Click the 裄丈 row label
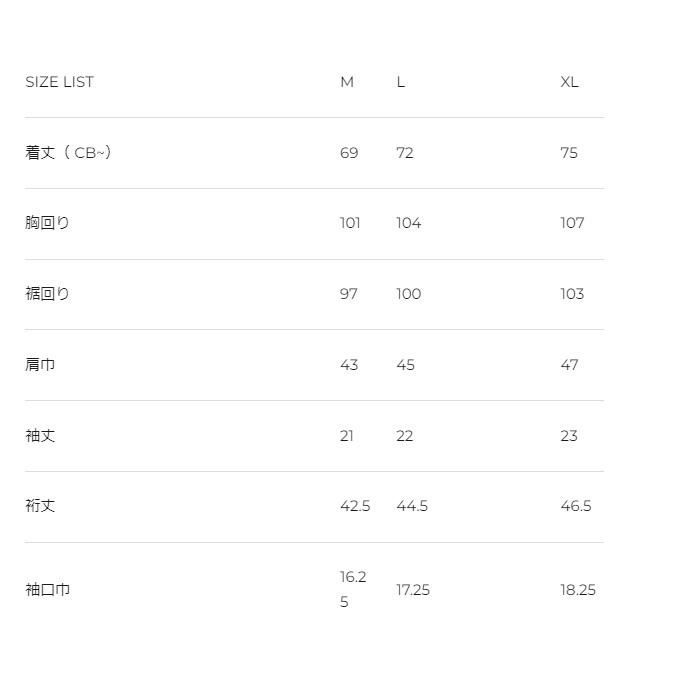Image resolution: width=680 pixels, height=680 pixels. (x=40, y=506)
